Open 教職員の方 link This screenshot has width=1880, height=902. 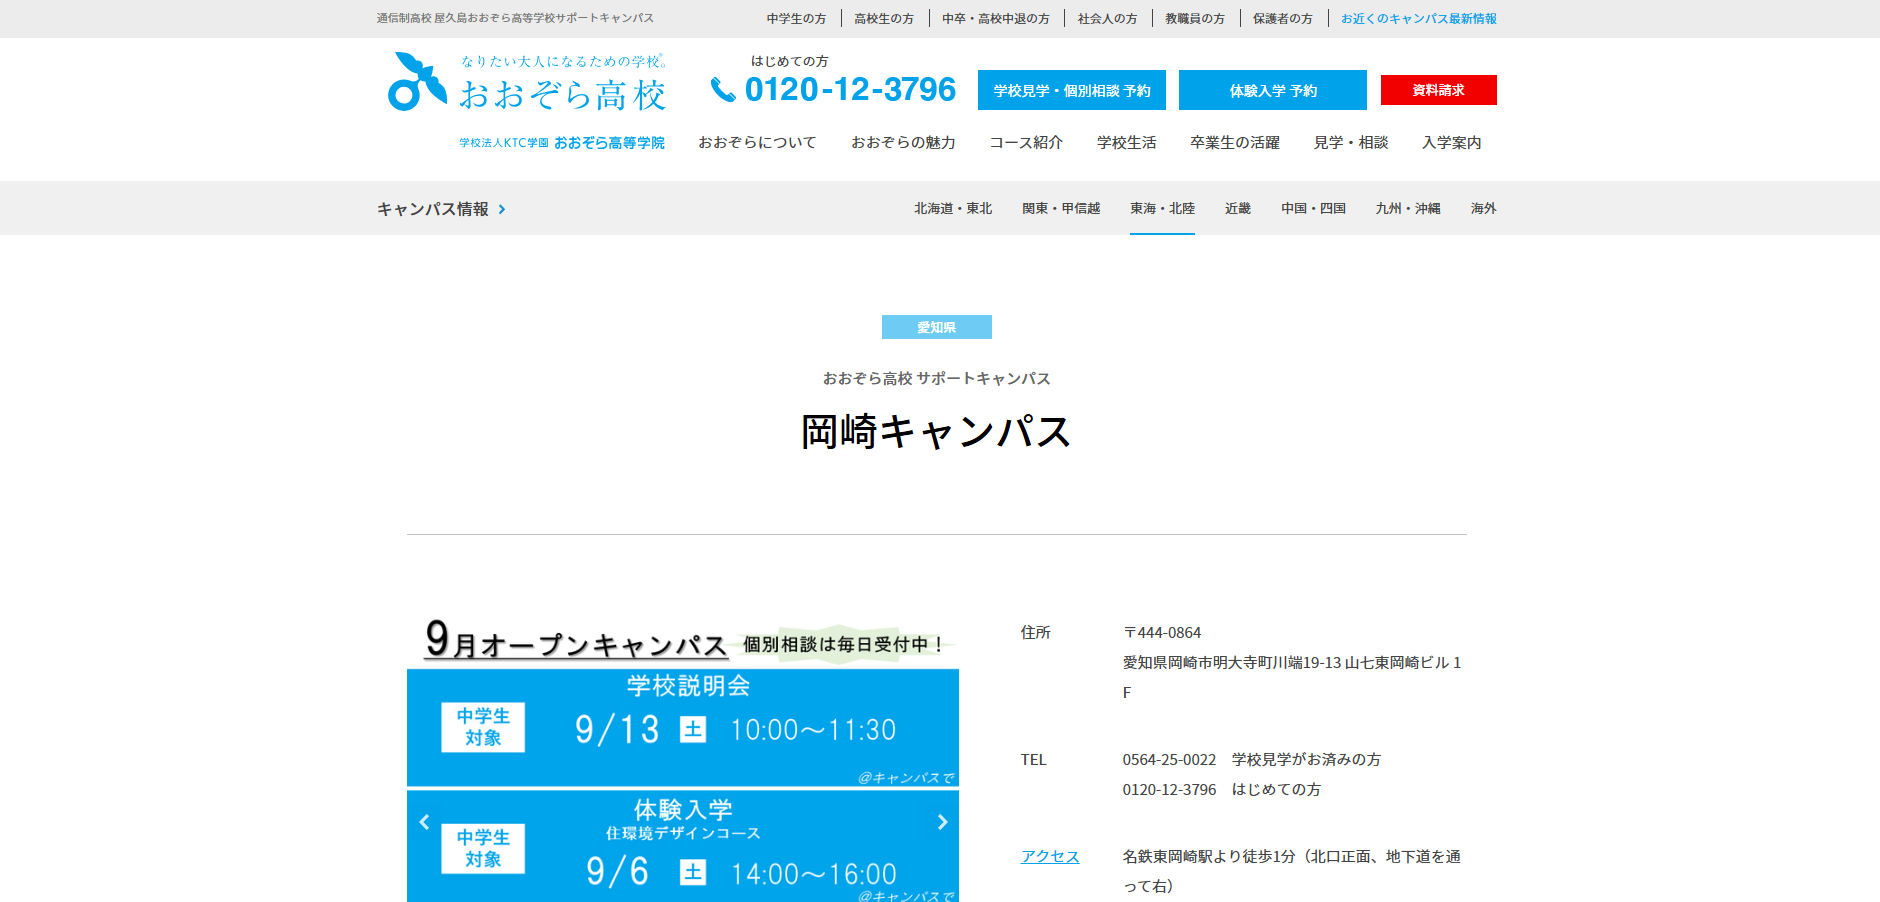(x=1195, y=18)
